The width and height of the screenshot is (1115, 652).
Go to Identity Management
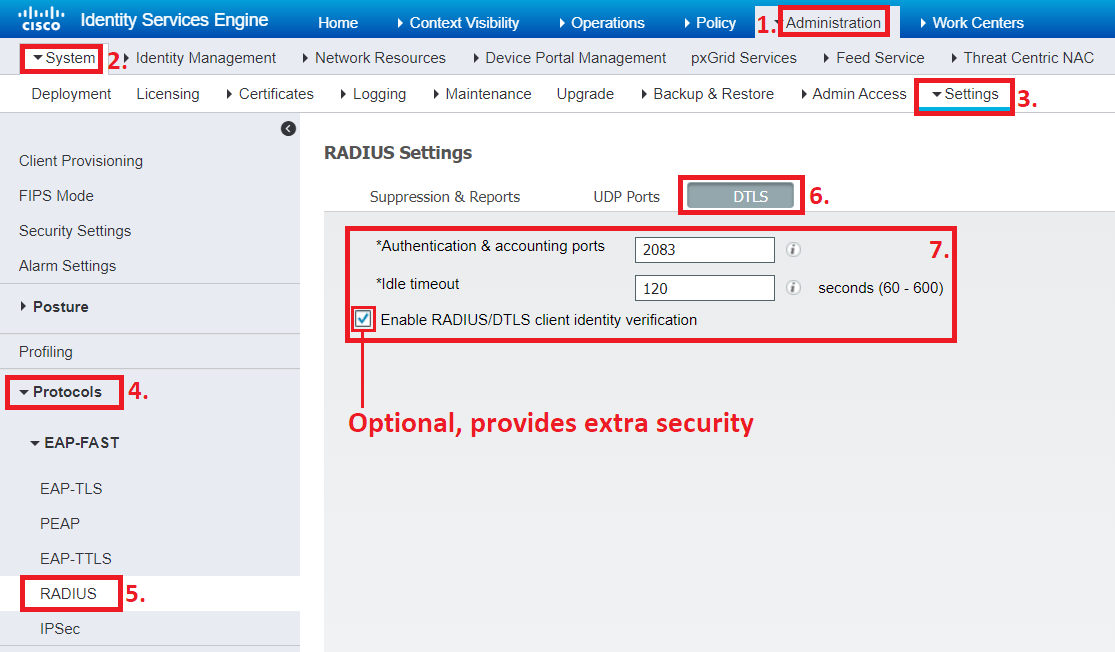205,57
